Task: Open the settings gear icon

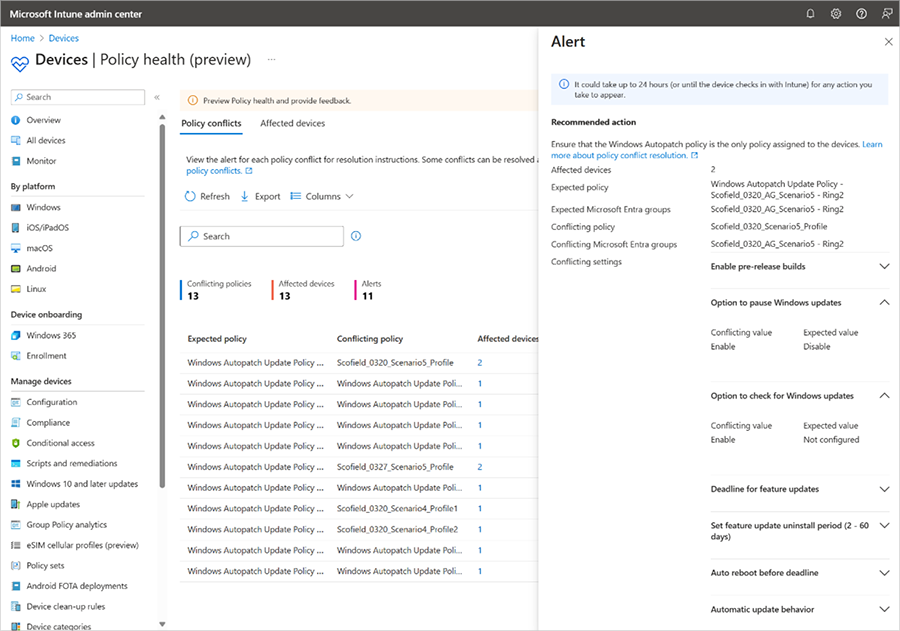Action: 836,13
